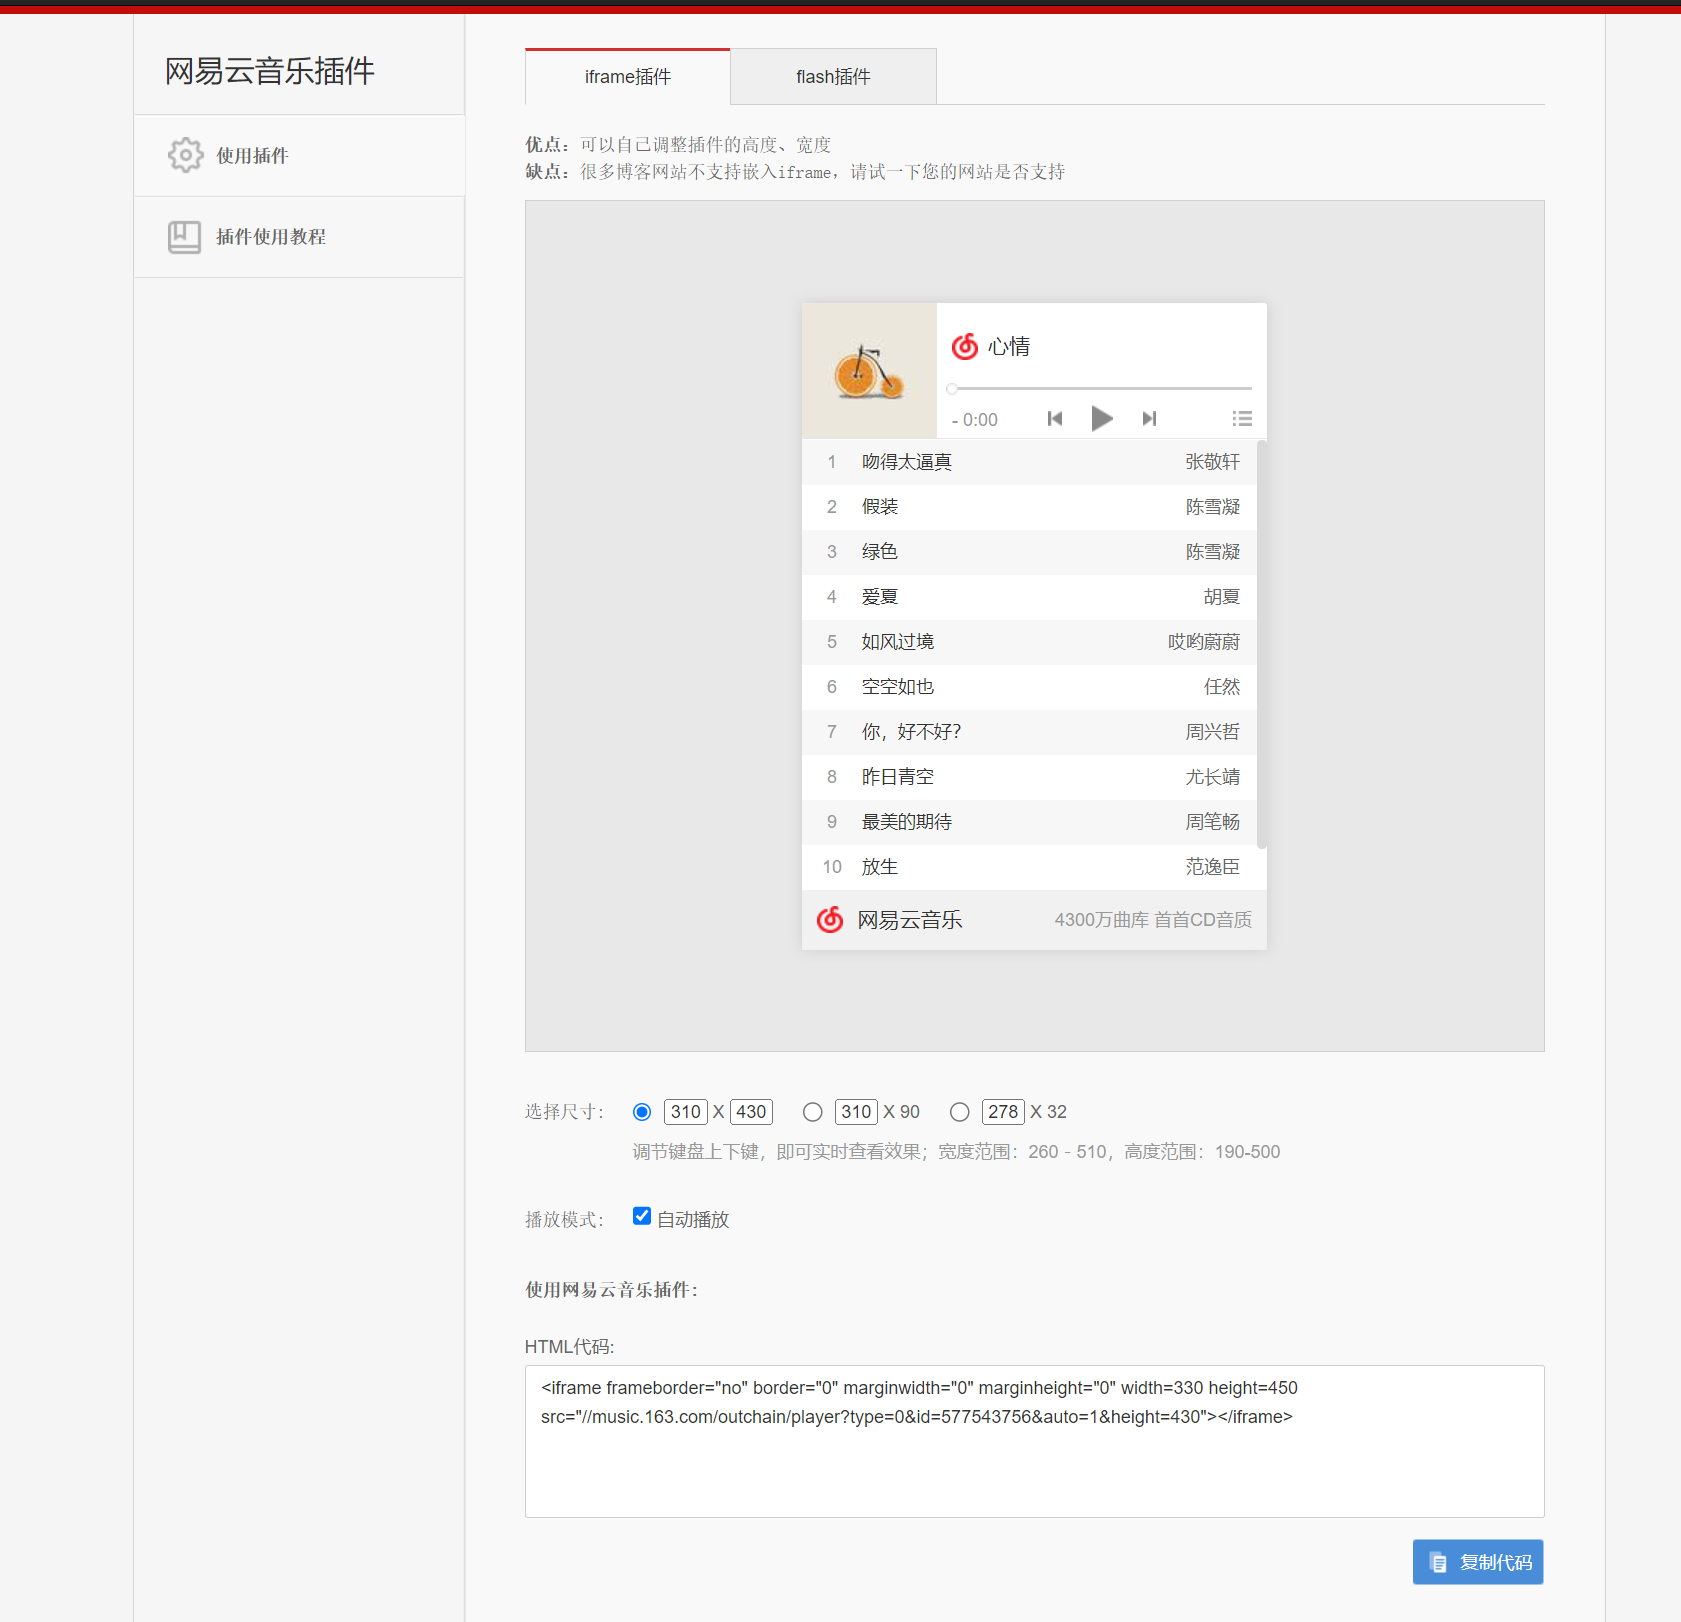Screen dimensions: 1681x1622
Task: Click artist name 范逸臣
Action: click(x=1212, y=867)
